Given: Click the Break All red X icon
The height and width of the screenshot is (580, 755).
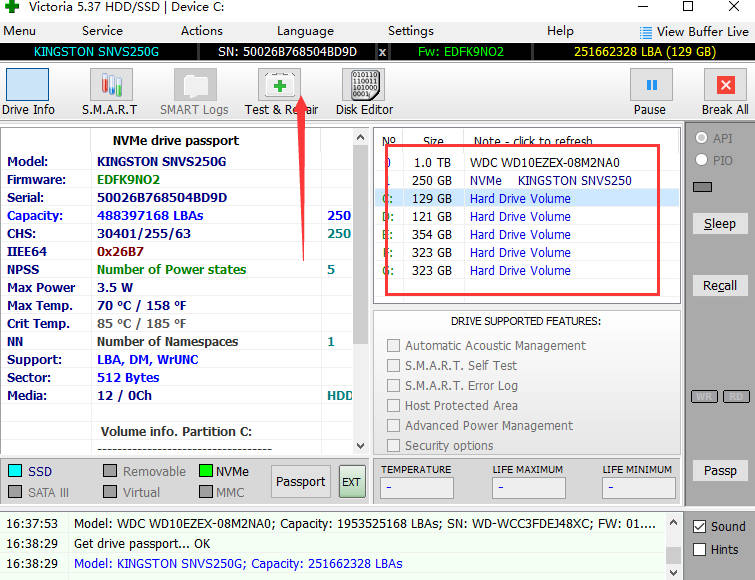Looking at the screenshot, I should pos(725,85).
